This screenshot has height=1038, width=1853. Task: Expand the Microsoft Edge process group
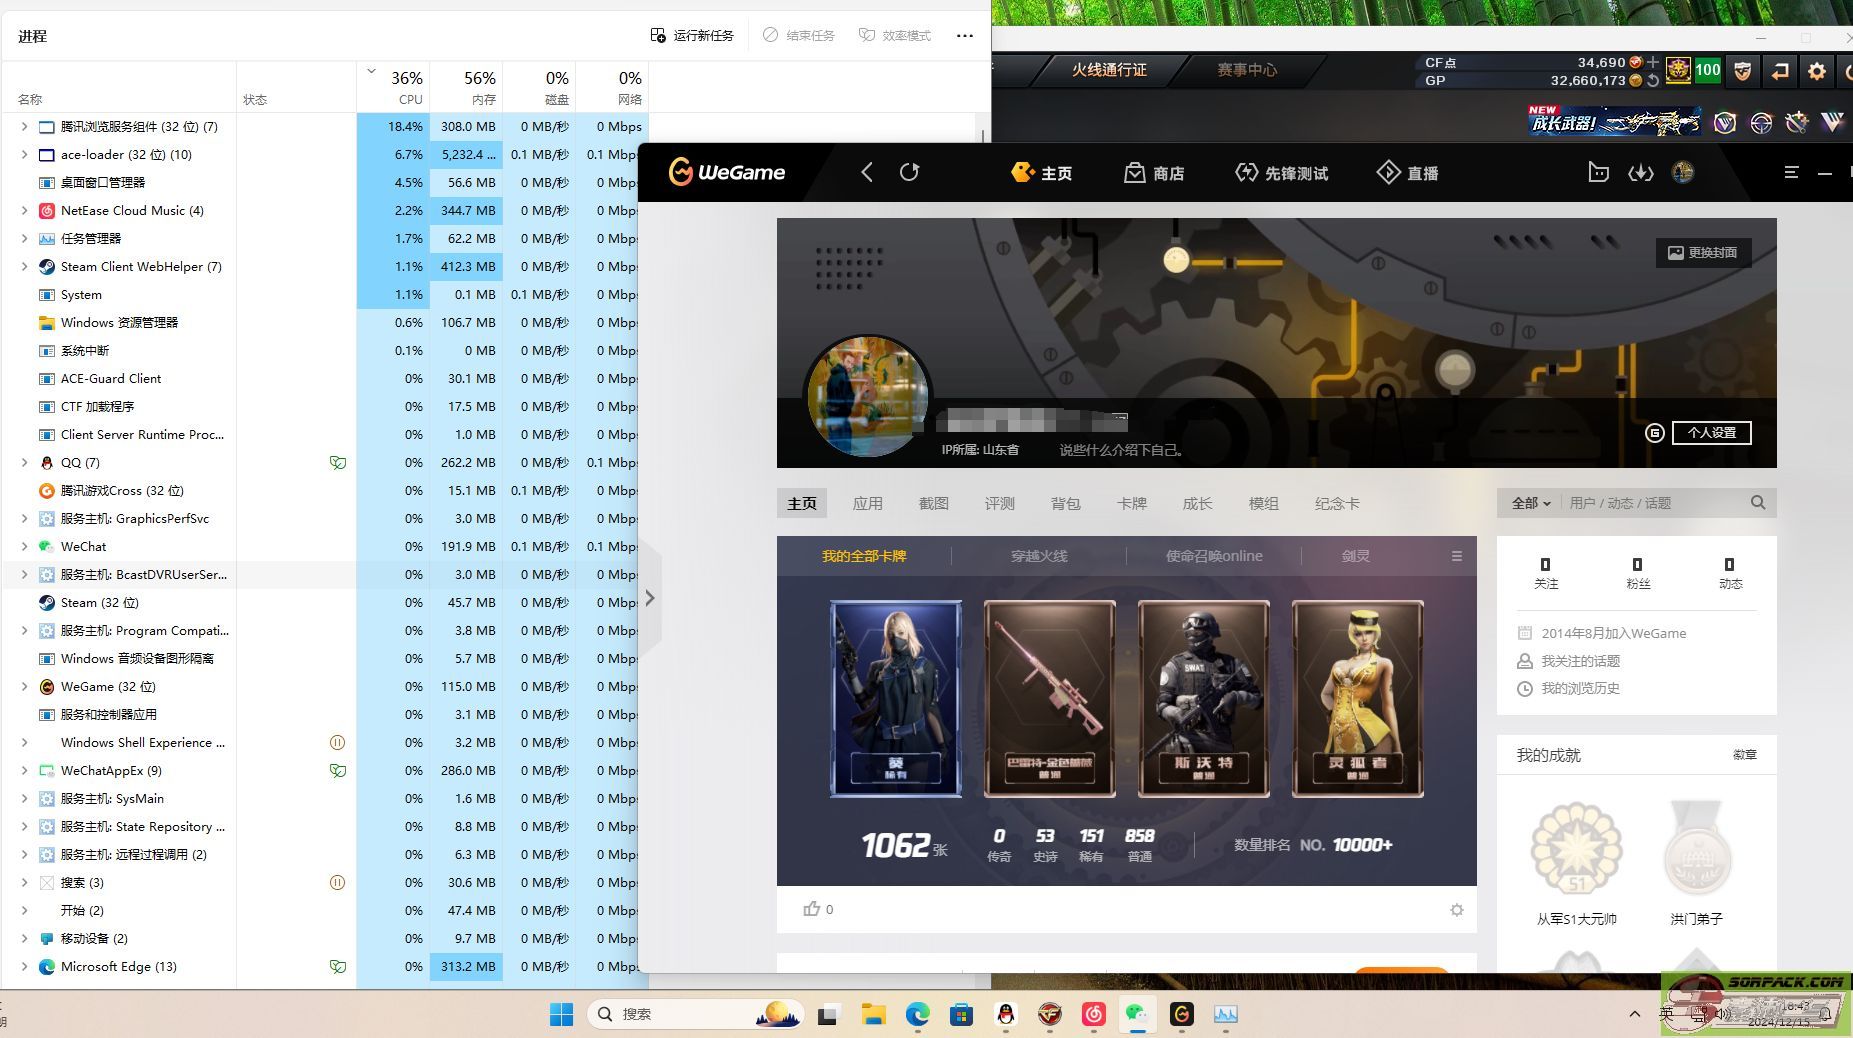tap(24, 967)
